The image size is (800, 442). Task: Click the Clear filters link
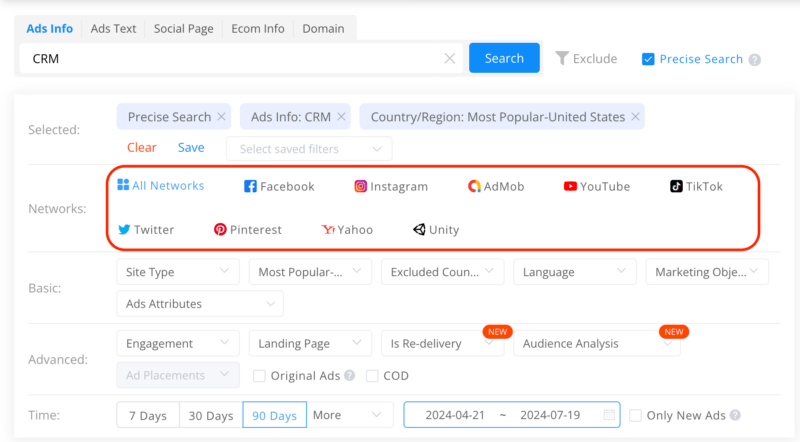tap(141, 147)
